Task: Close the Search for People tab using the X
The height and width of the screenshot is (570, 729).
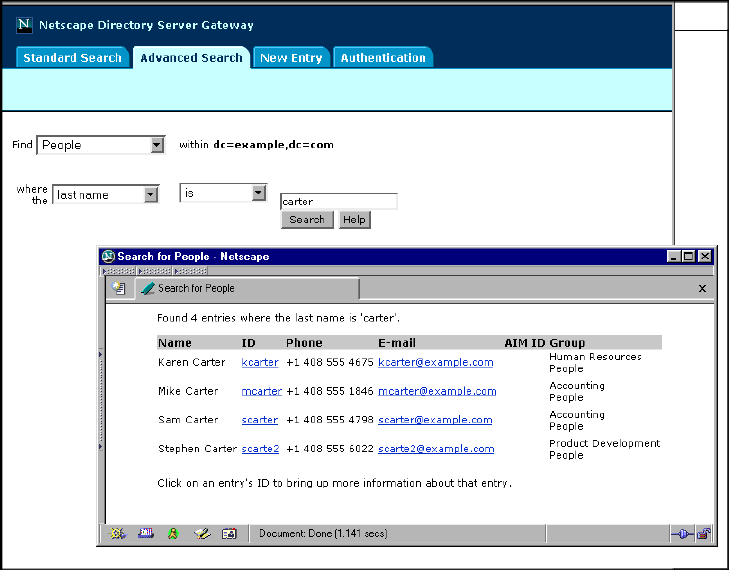Action: [702, 289]
